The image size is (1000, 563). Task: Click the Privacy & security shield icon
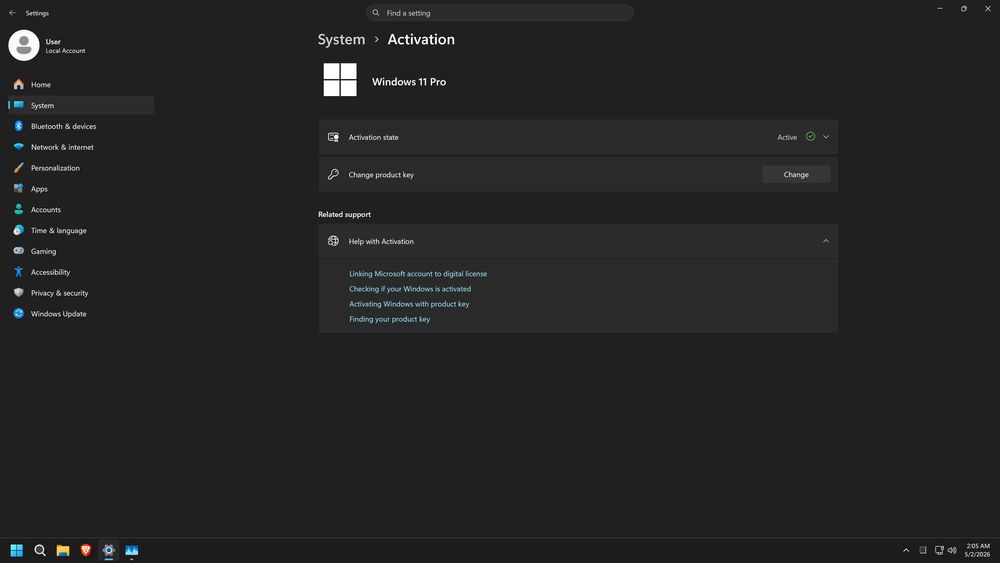point(18,293)
